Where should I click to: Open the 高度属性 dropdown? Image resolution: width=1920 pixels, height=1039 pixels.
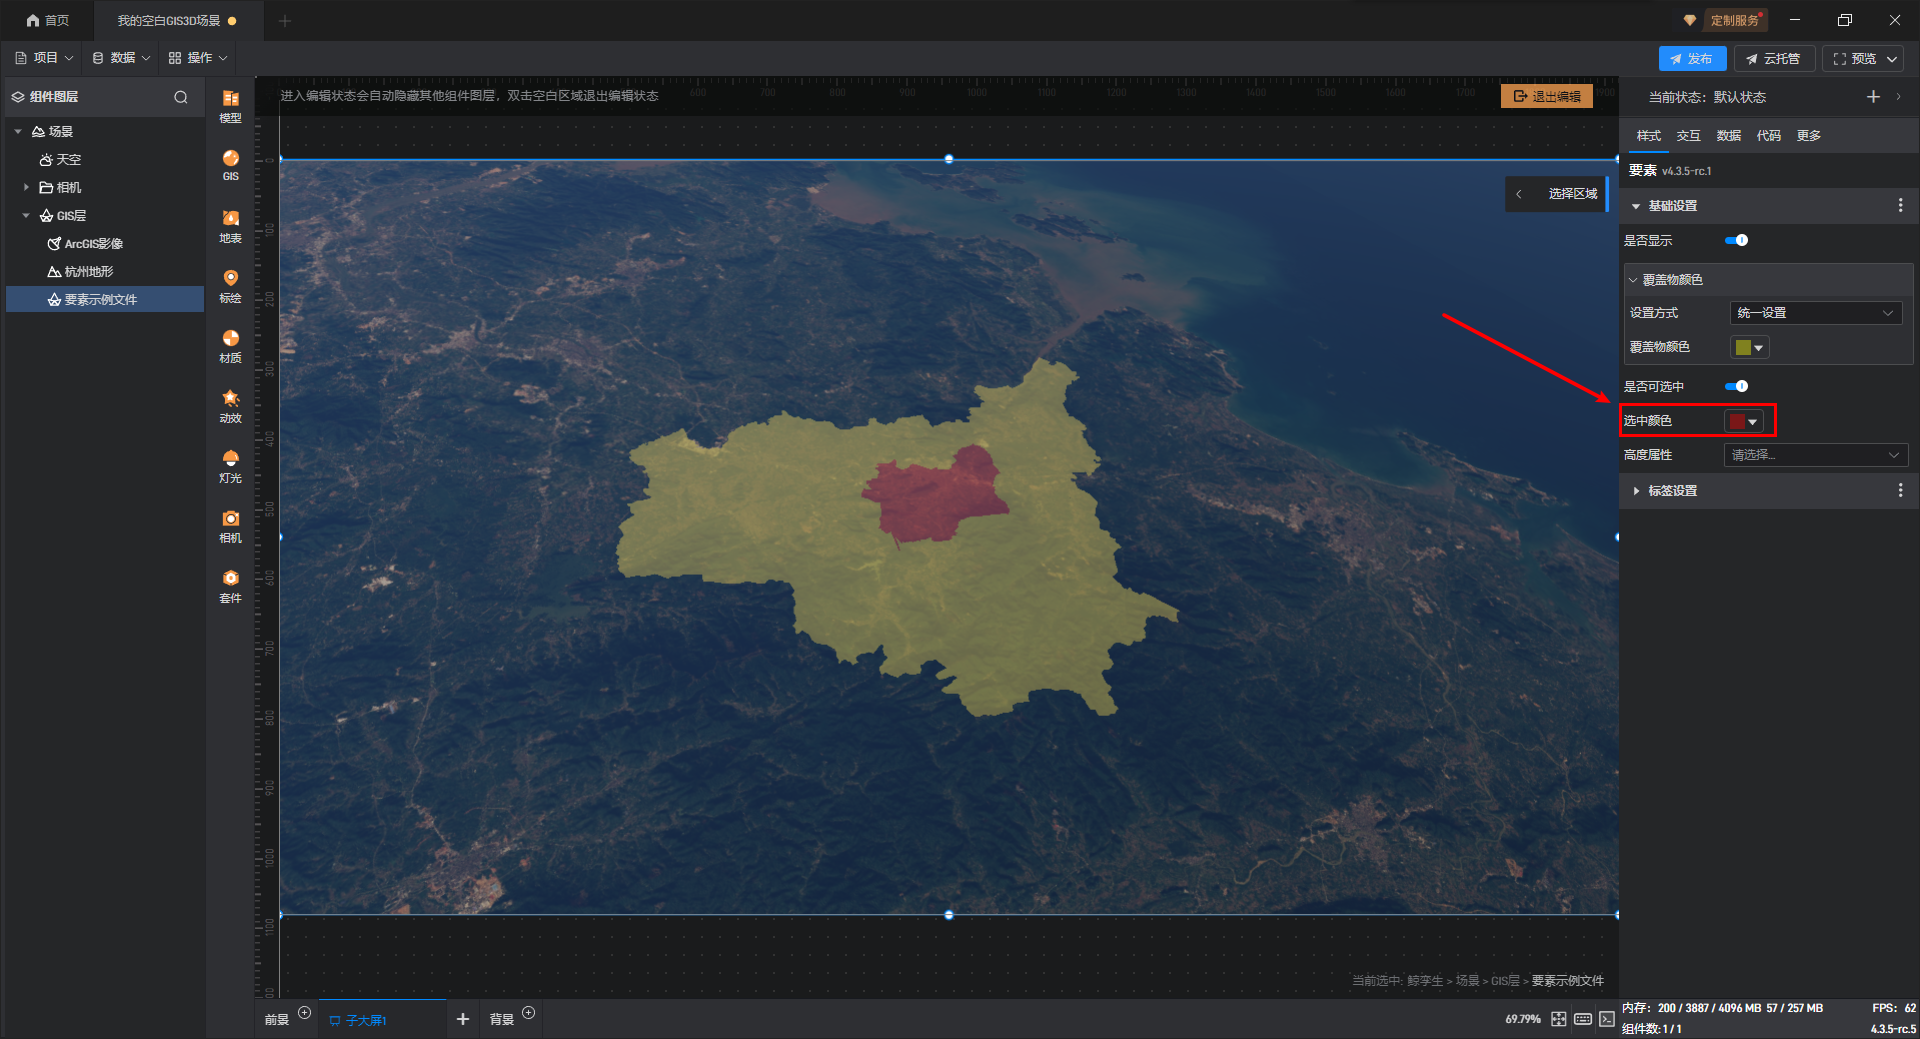tap(1815, 455)
